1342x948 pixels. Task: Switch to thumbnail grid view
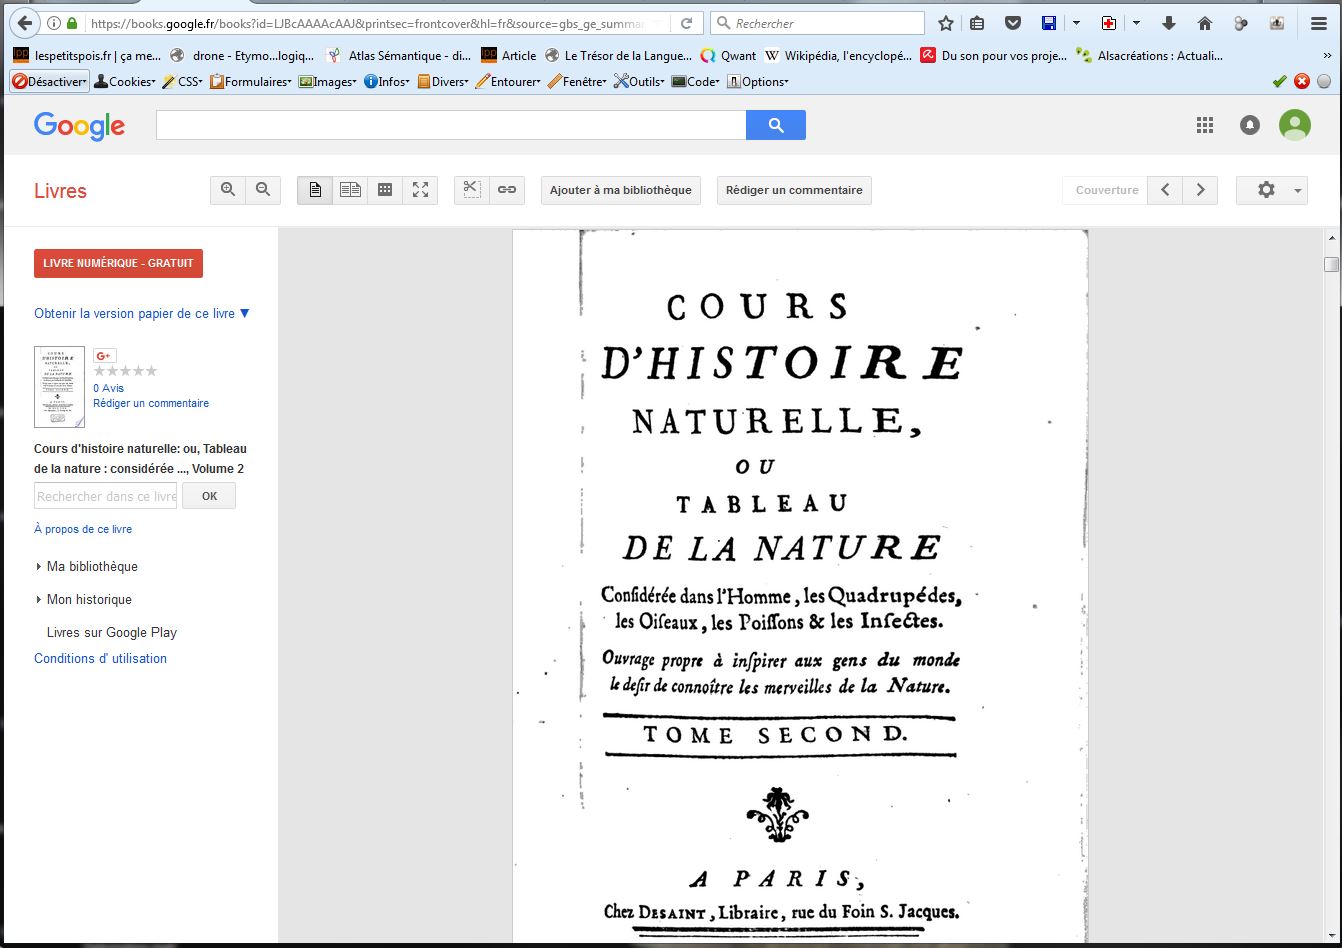385,190
